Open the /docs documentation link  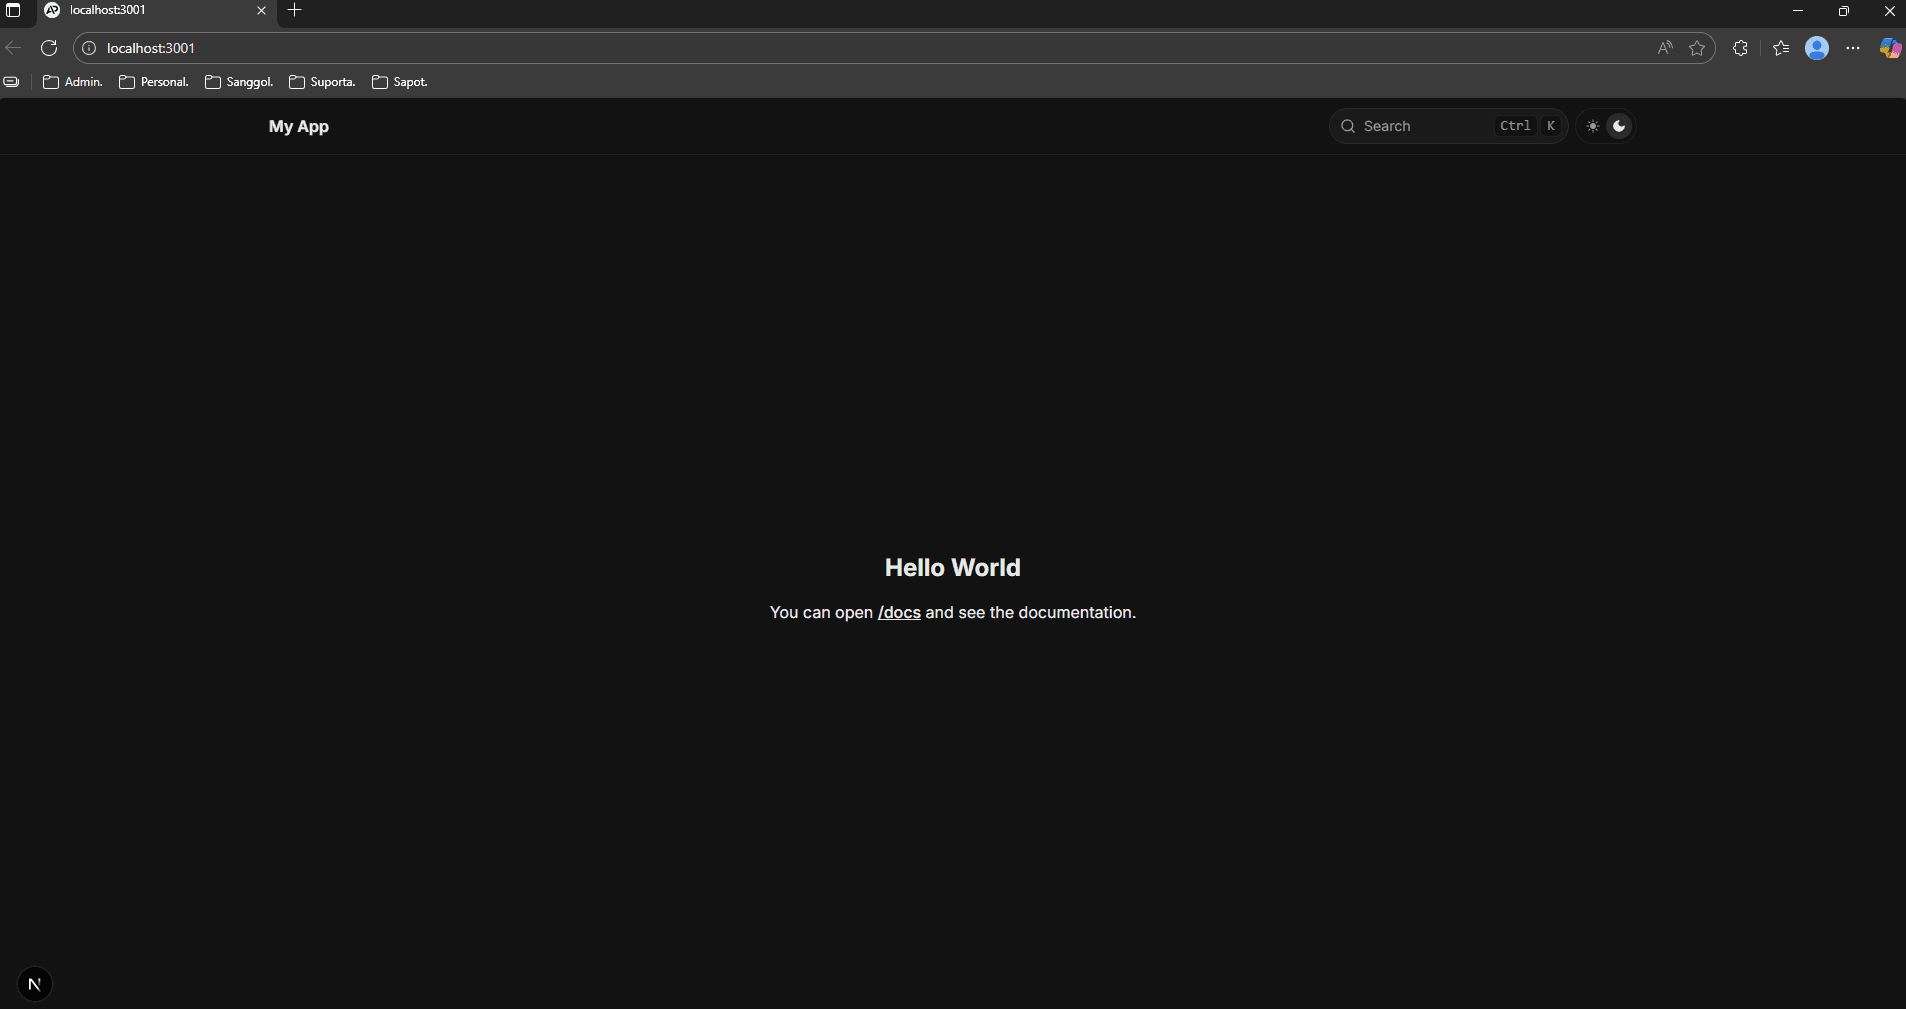[x=899, y=613]
